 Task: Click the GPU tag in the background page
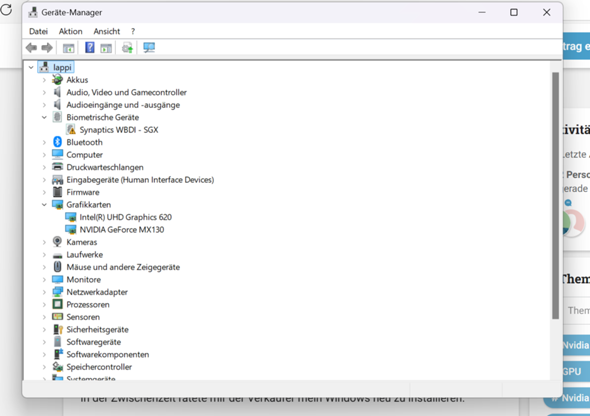click(576, 371)
